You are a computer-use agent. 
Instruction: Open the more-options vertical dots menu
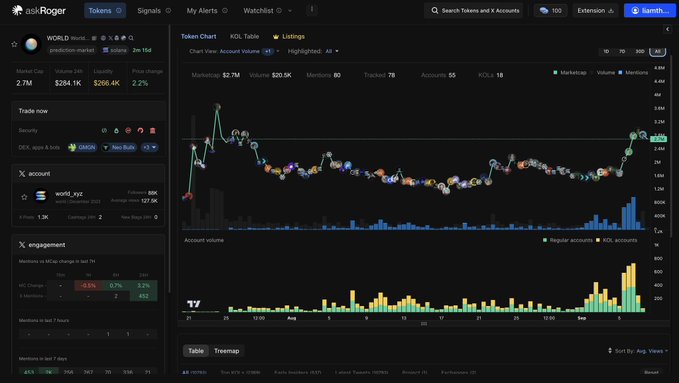pyautogui.click(x=312, y=10)
